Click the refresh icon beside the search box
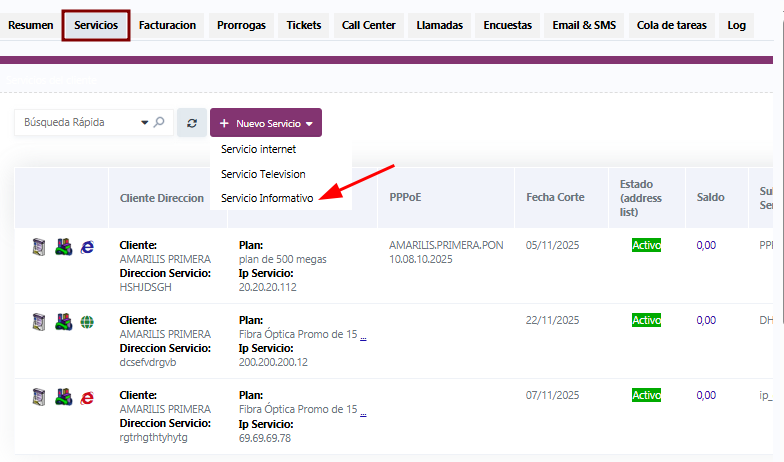This screenshot has width=784, height=462. 191,123
